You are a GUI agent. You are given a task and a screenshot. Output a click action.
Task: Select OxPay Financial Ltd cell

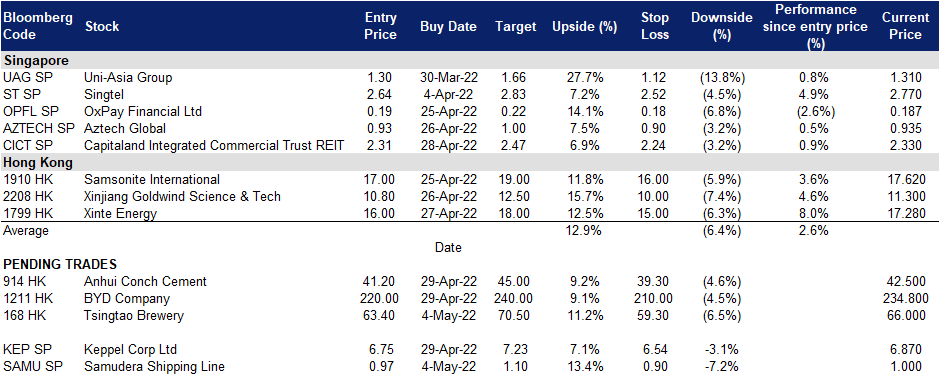tap(143, 111)
